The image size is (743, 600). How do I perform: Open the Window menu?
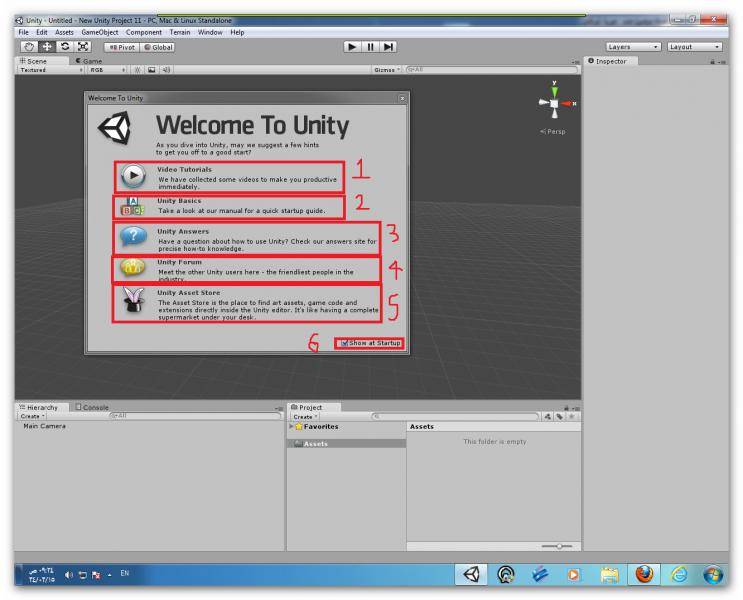click(x=210, y=32)
